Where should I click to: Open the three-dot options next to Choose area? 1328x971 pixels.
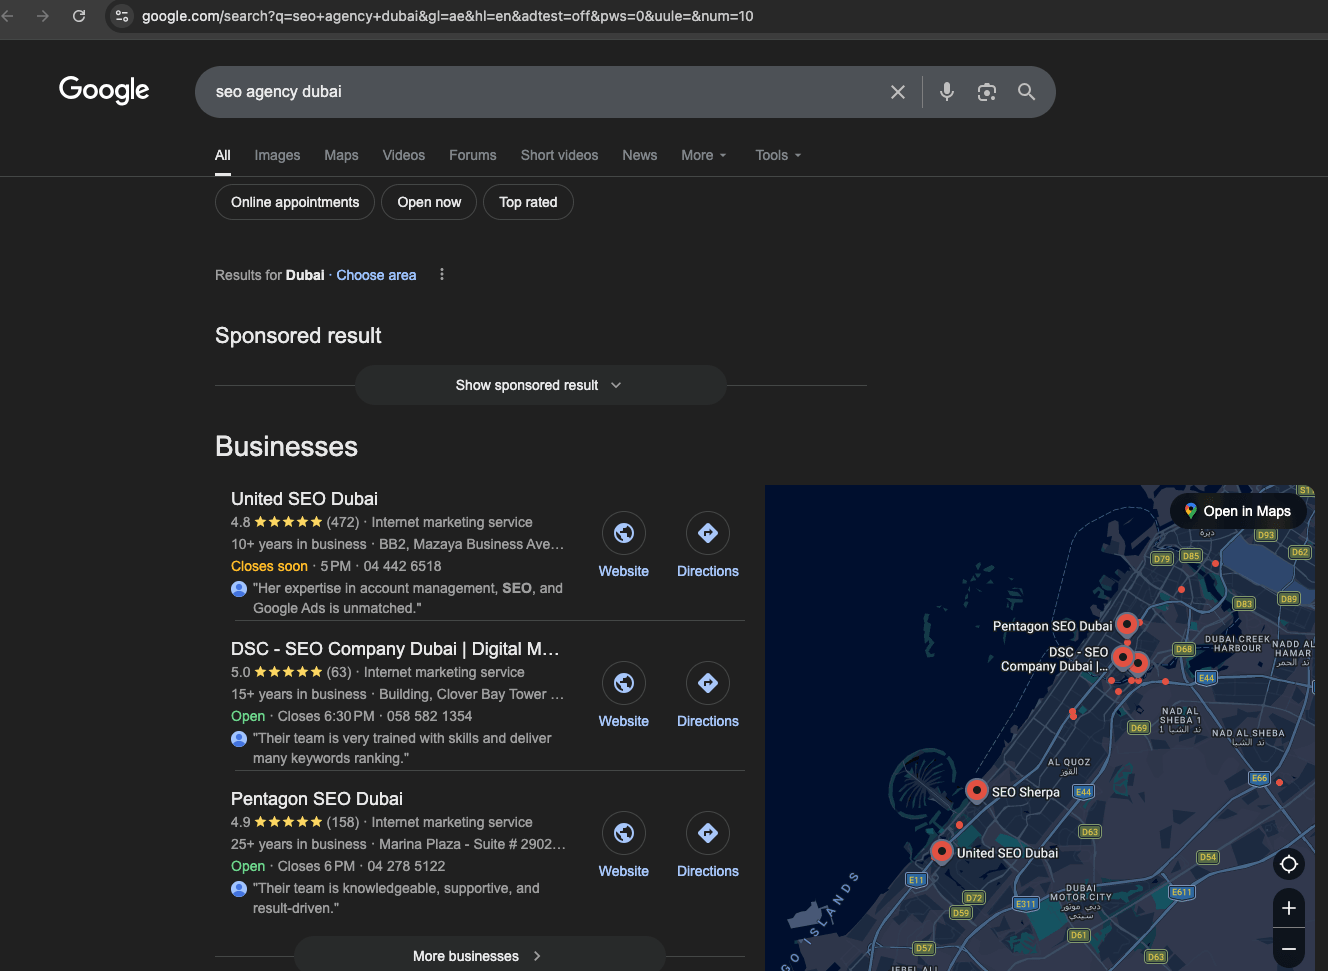[442, 275]
